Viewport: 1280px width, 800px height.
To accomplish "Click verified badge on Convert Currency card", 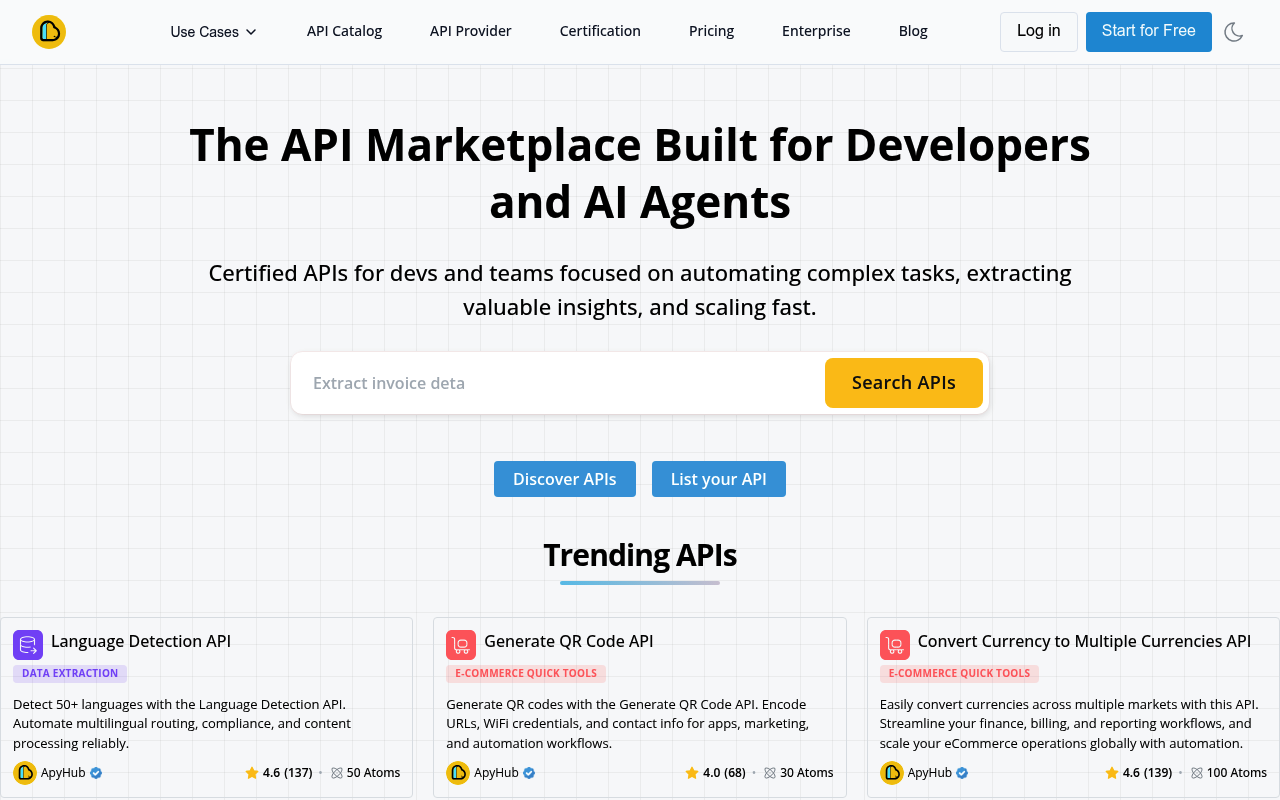I will click(x=963, y=773).
